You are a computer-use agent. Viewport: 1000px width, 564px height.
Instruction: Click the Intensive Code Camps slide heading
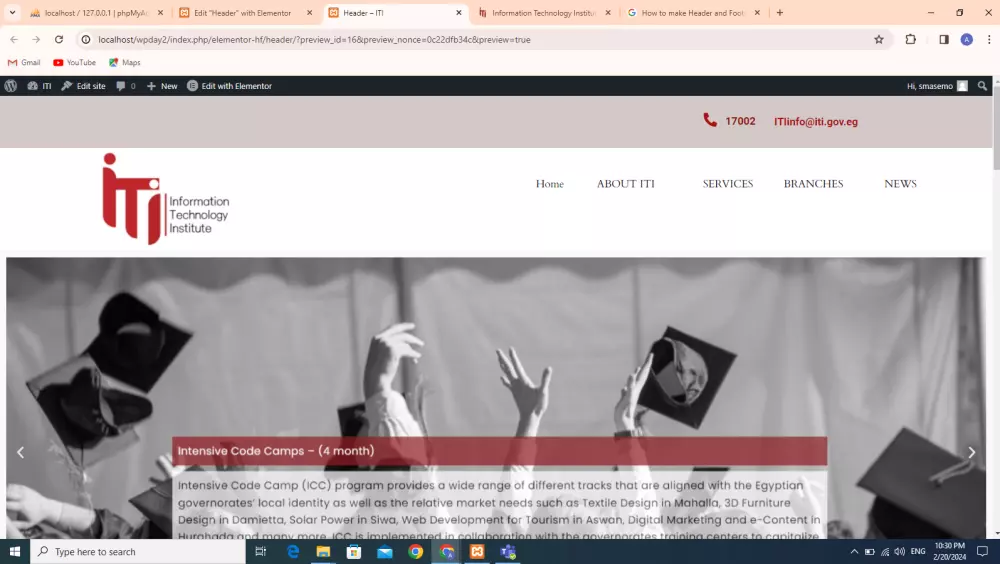[x=276, y=451]
